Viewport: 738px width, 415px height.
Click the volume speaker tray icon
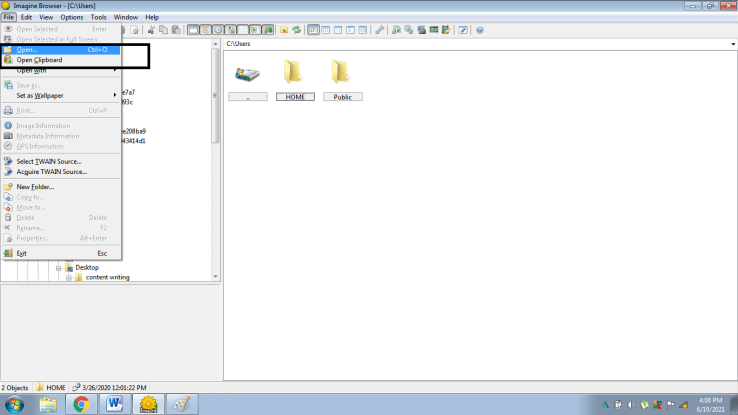(x=631, y=405)
